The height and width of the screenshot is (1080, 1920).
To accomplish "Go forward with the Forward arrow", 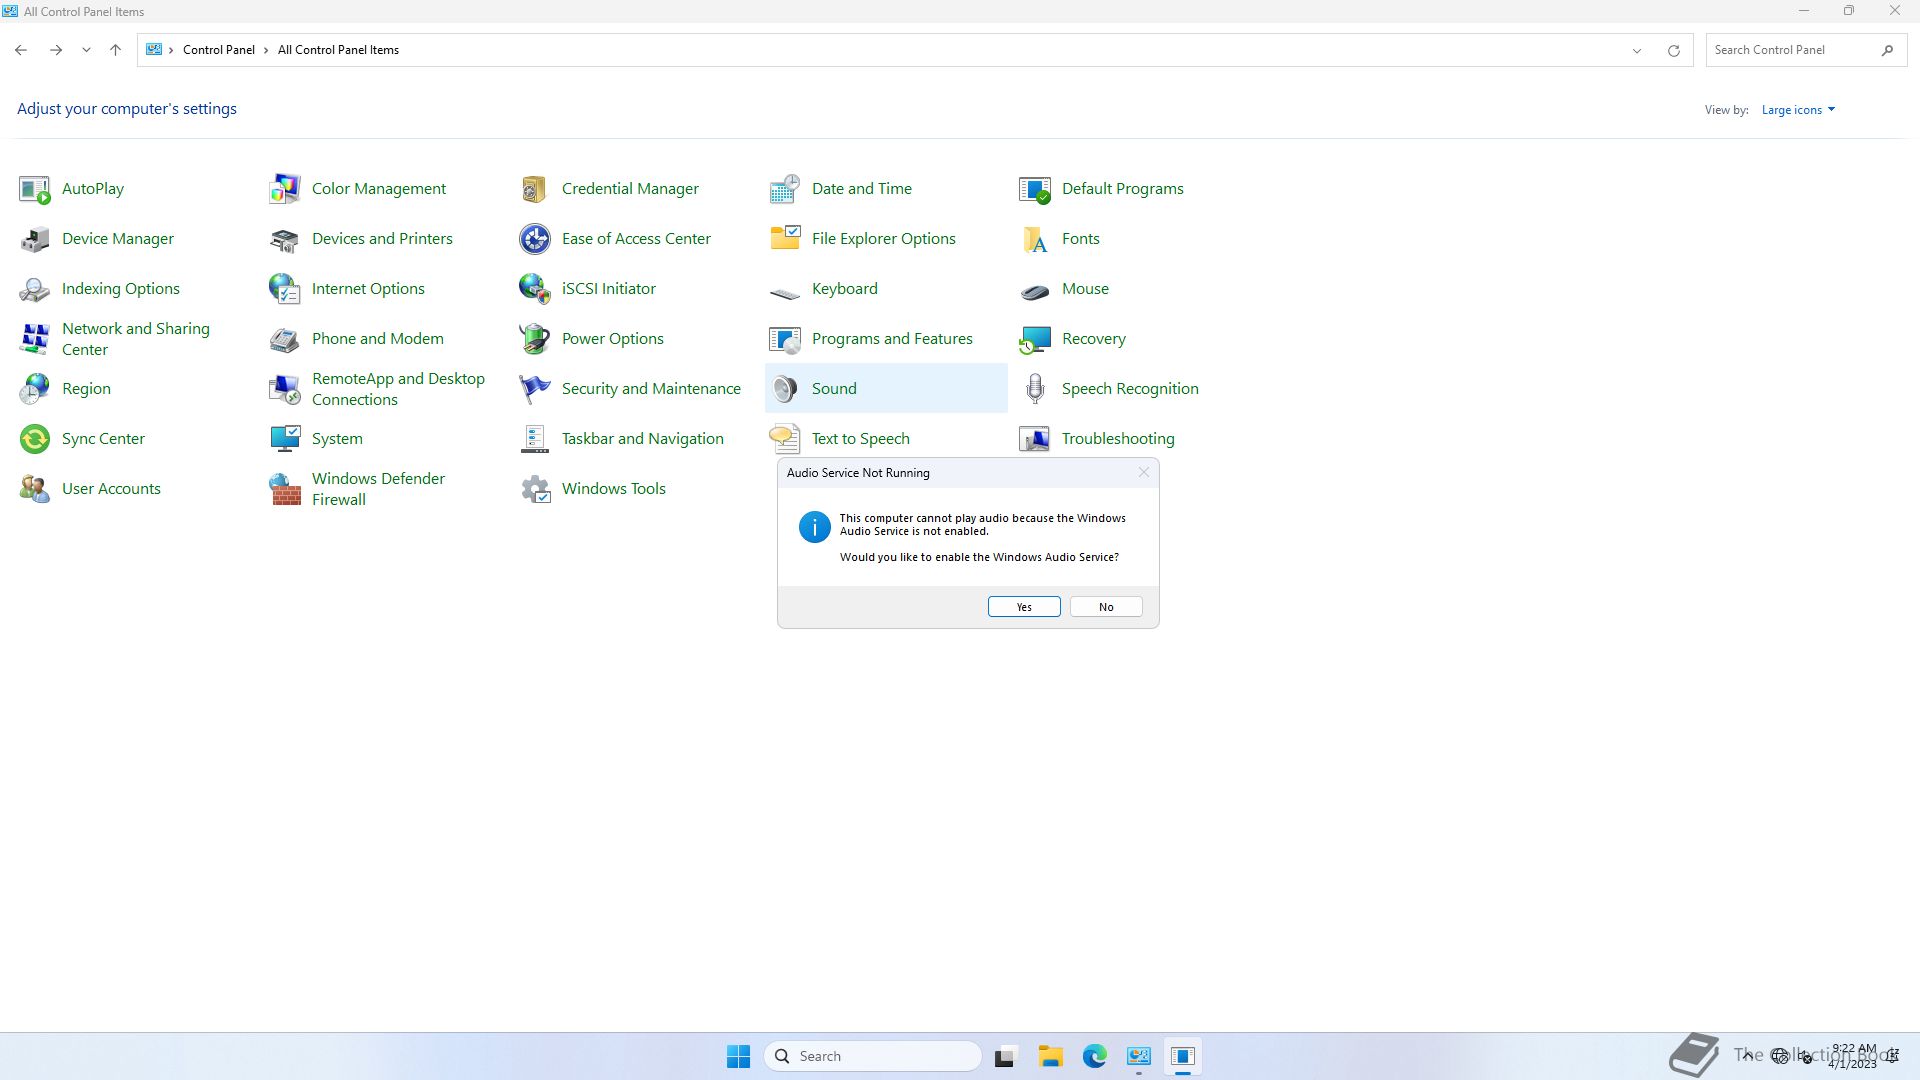I will 56,50.
